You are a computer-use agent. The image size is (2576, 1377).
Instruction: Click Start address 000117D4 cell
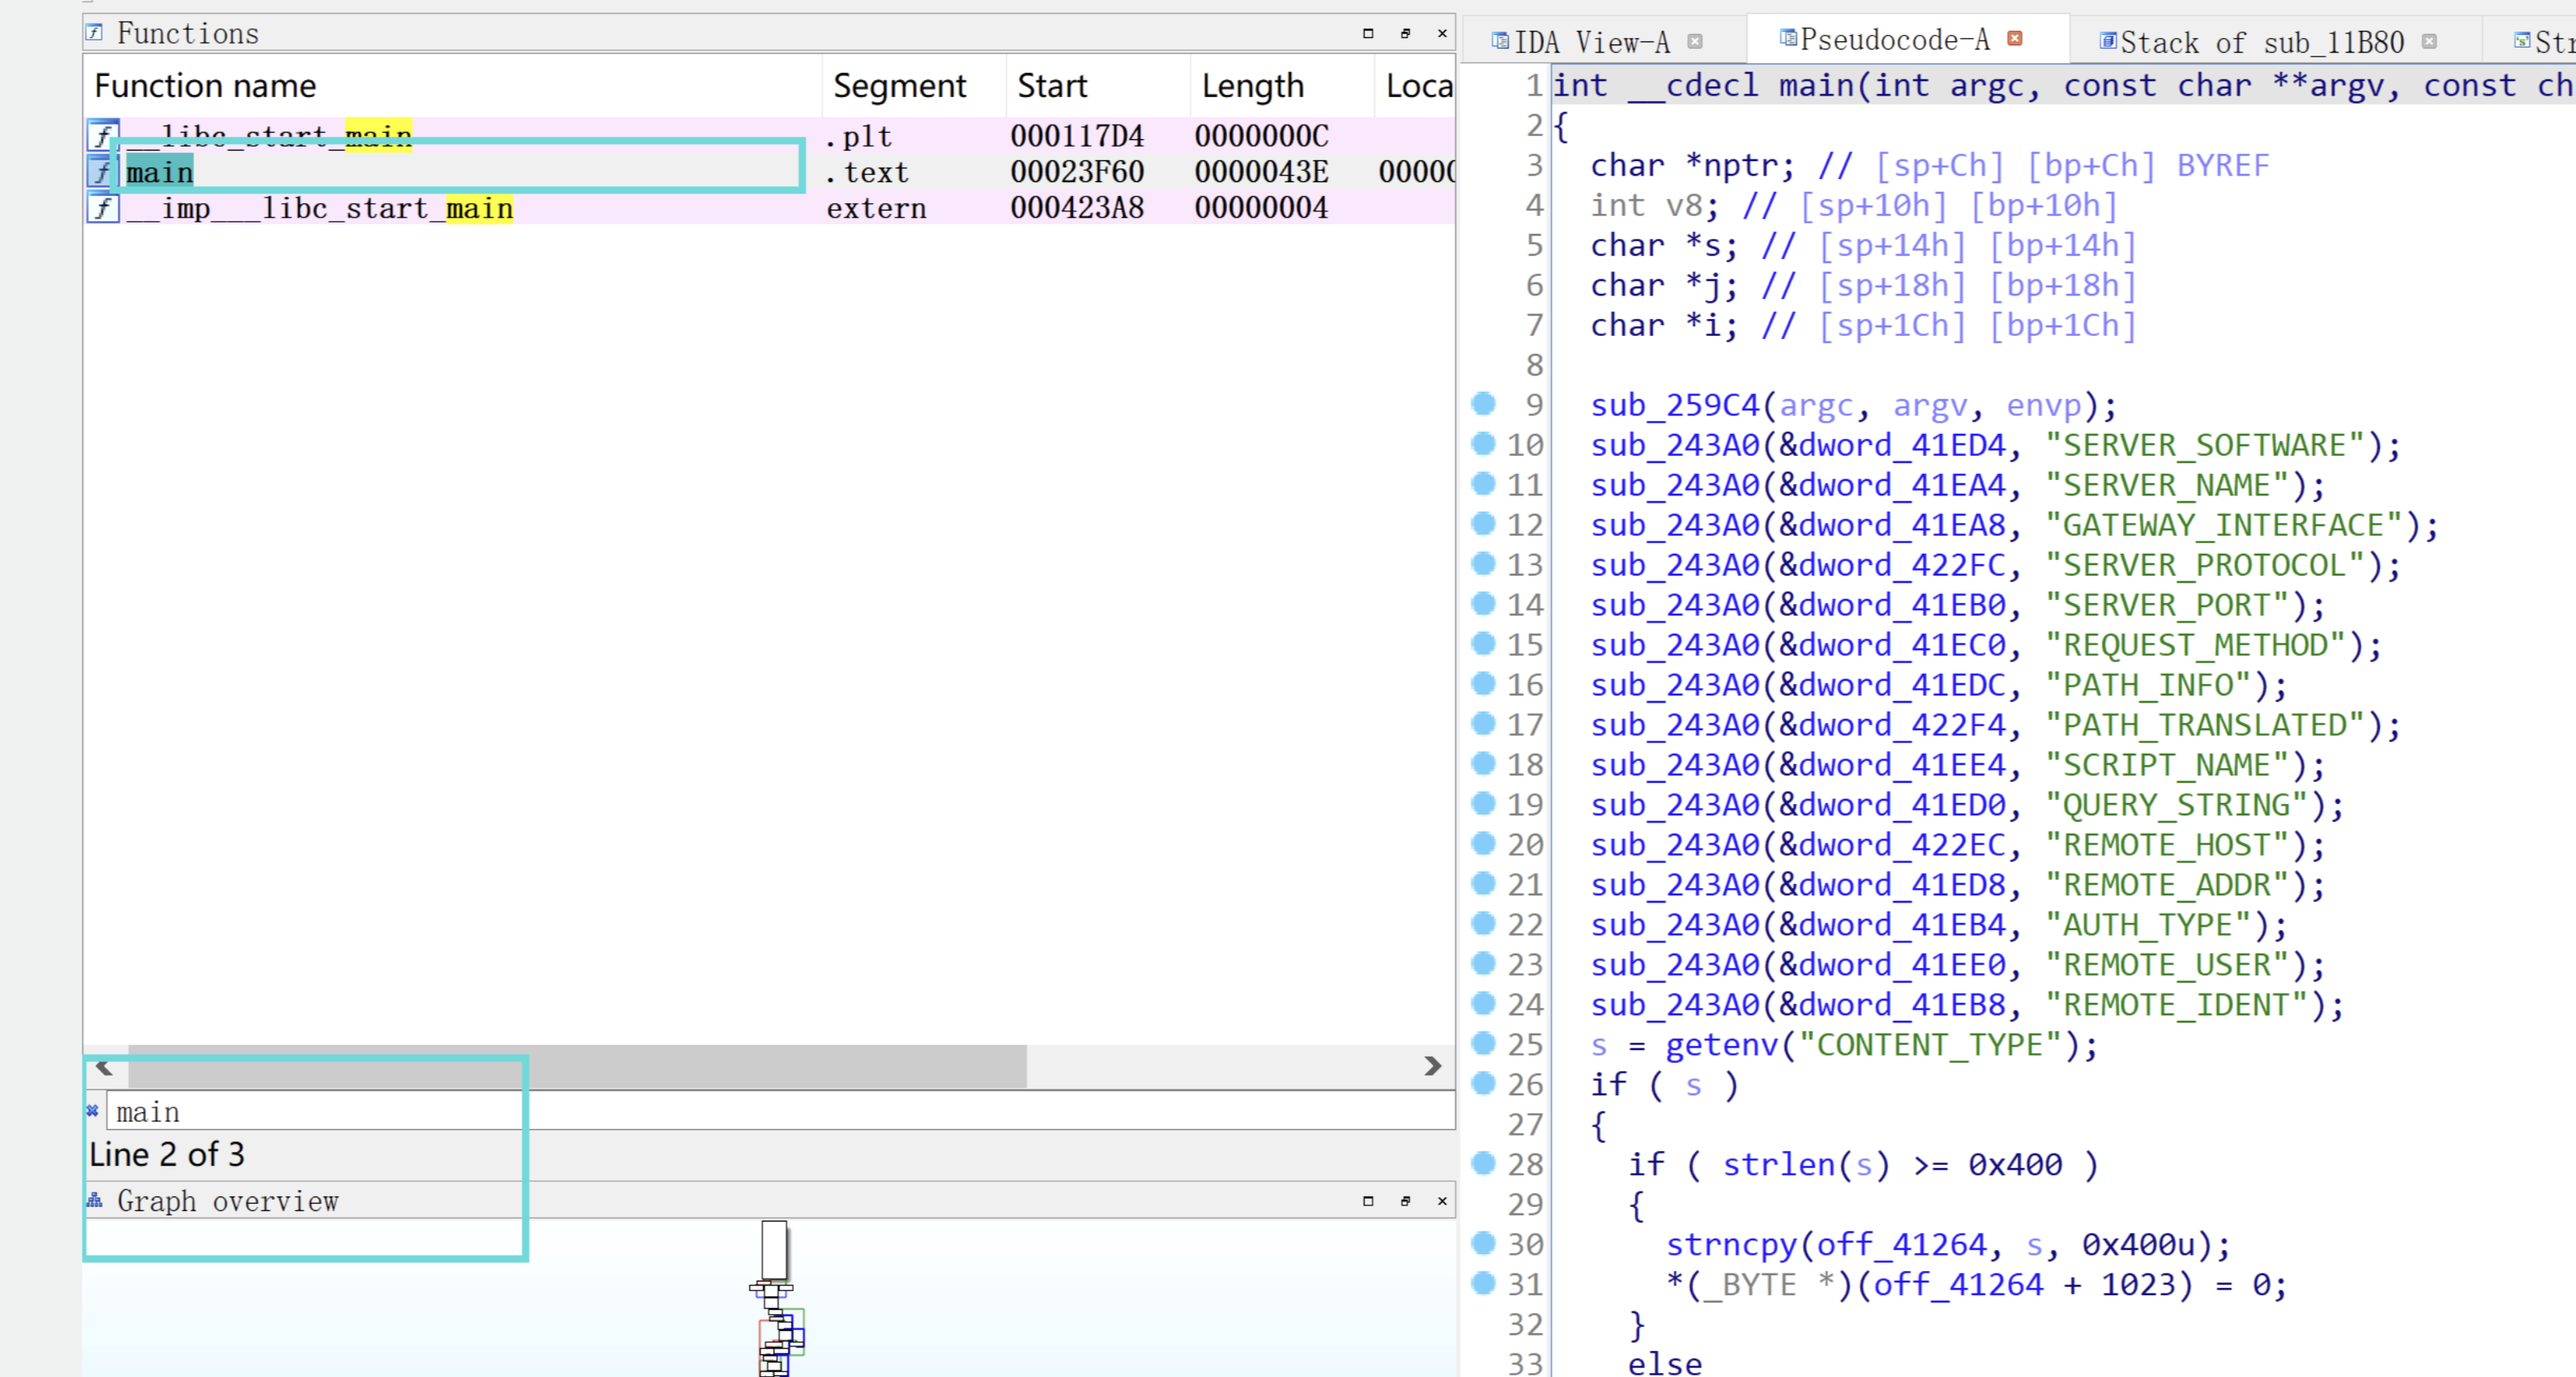1077,135
